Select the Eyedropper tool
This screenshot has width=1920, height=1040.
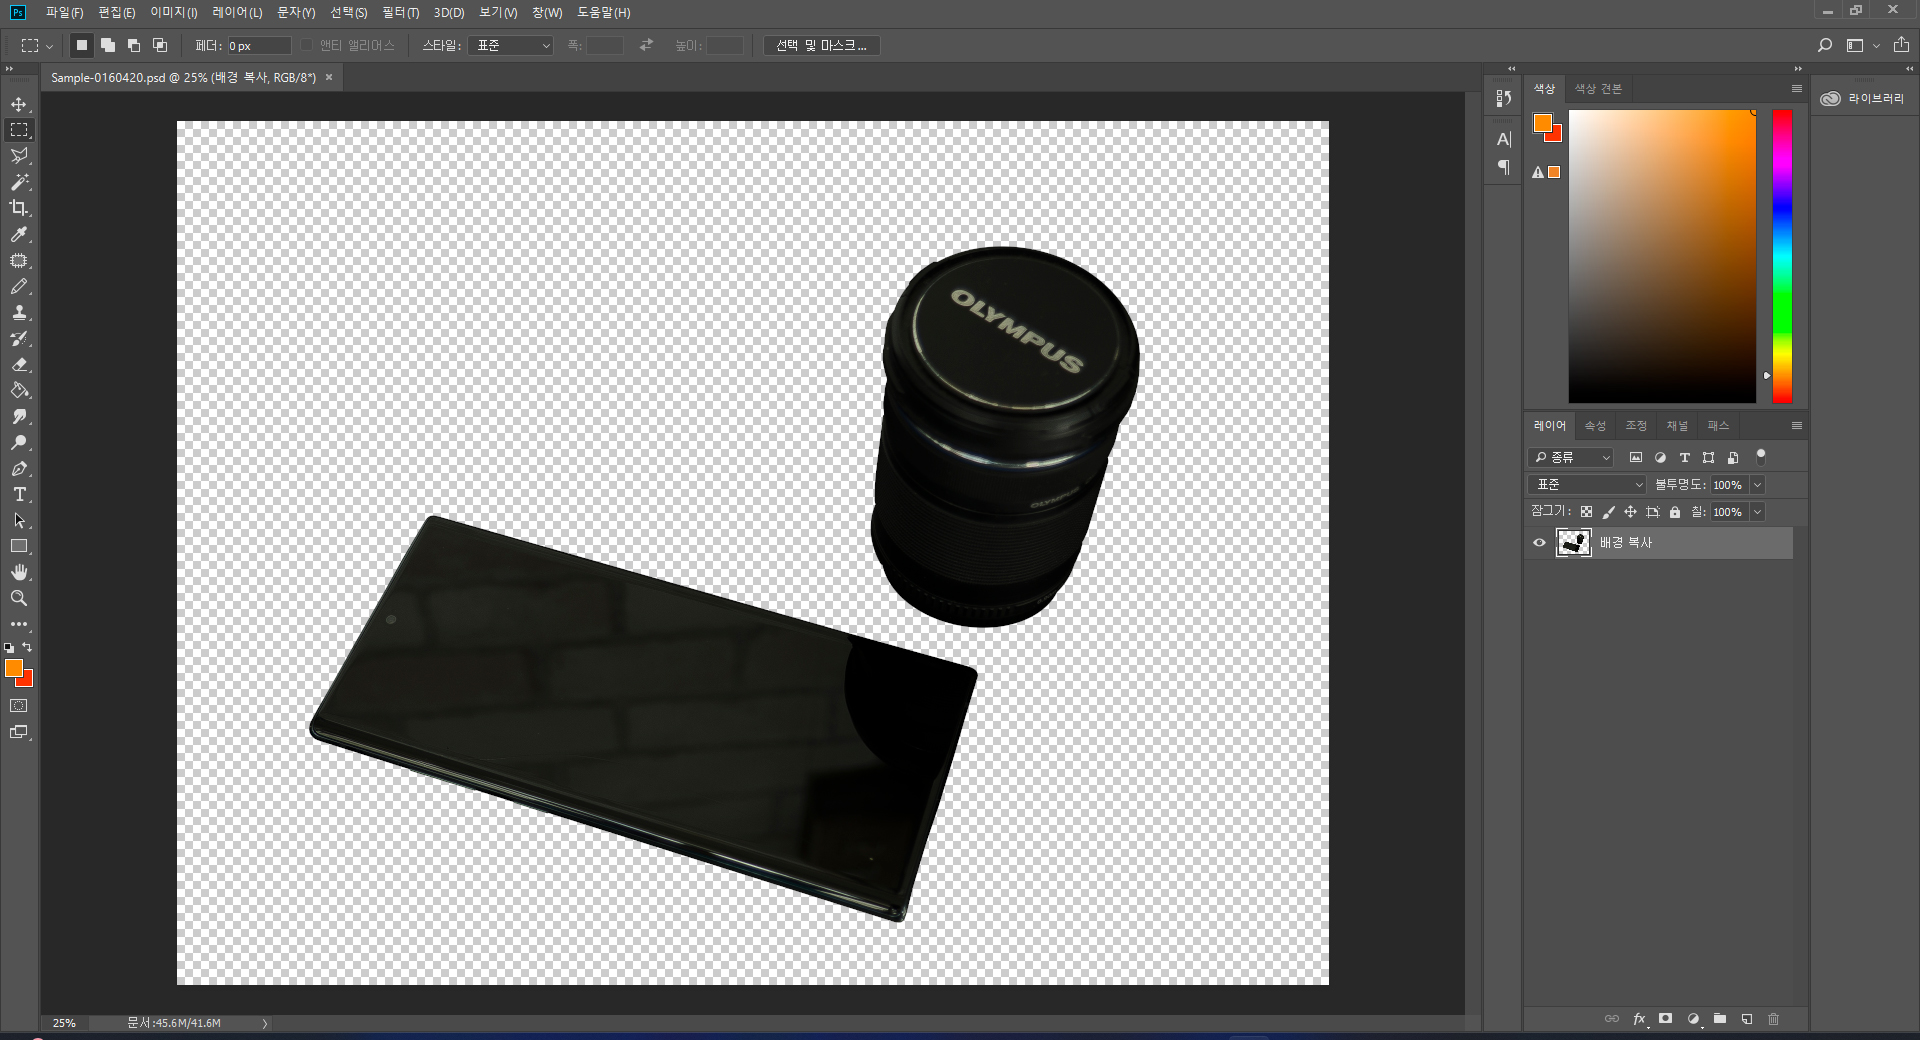click(19, 234)
